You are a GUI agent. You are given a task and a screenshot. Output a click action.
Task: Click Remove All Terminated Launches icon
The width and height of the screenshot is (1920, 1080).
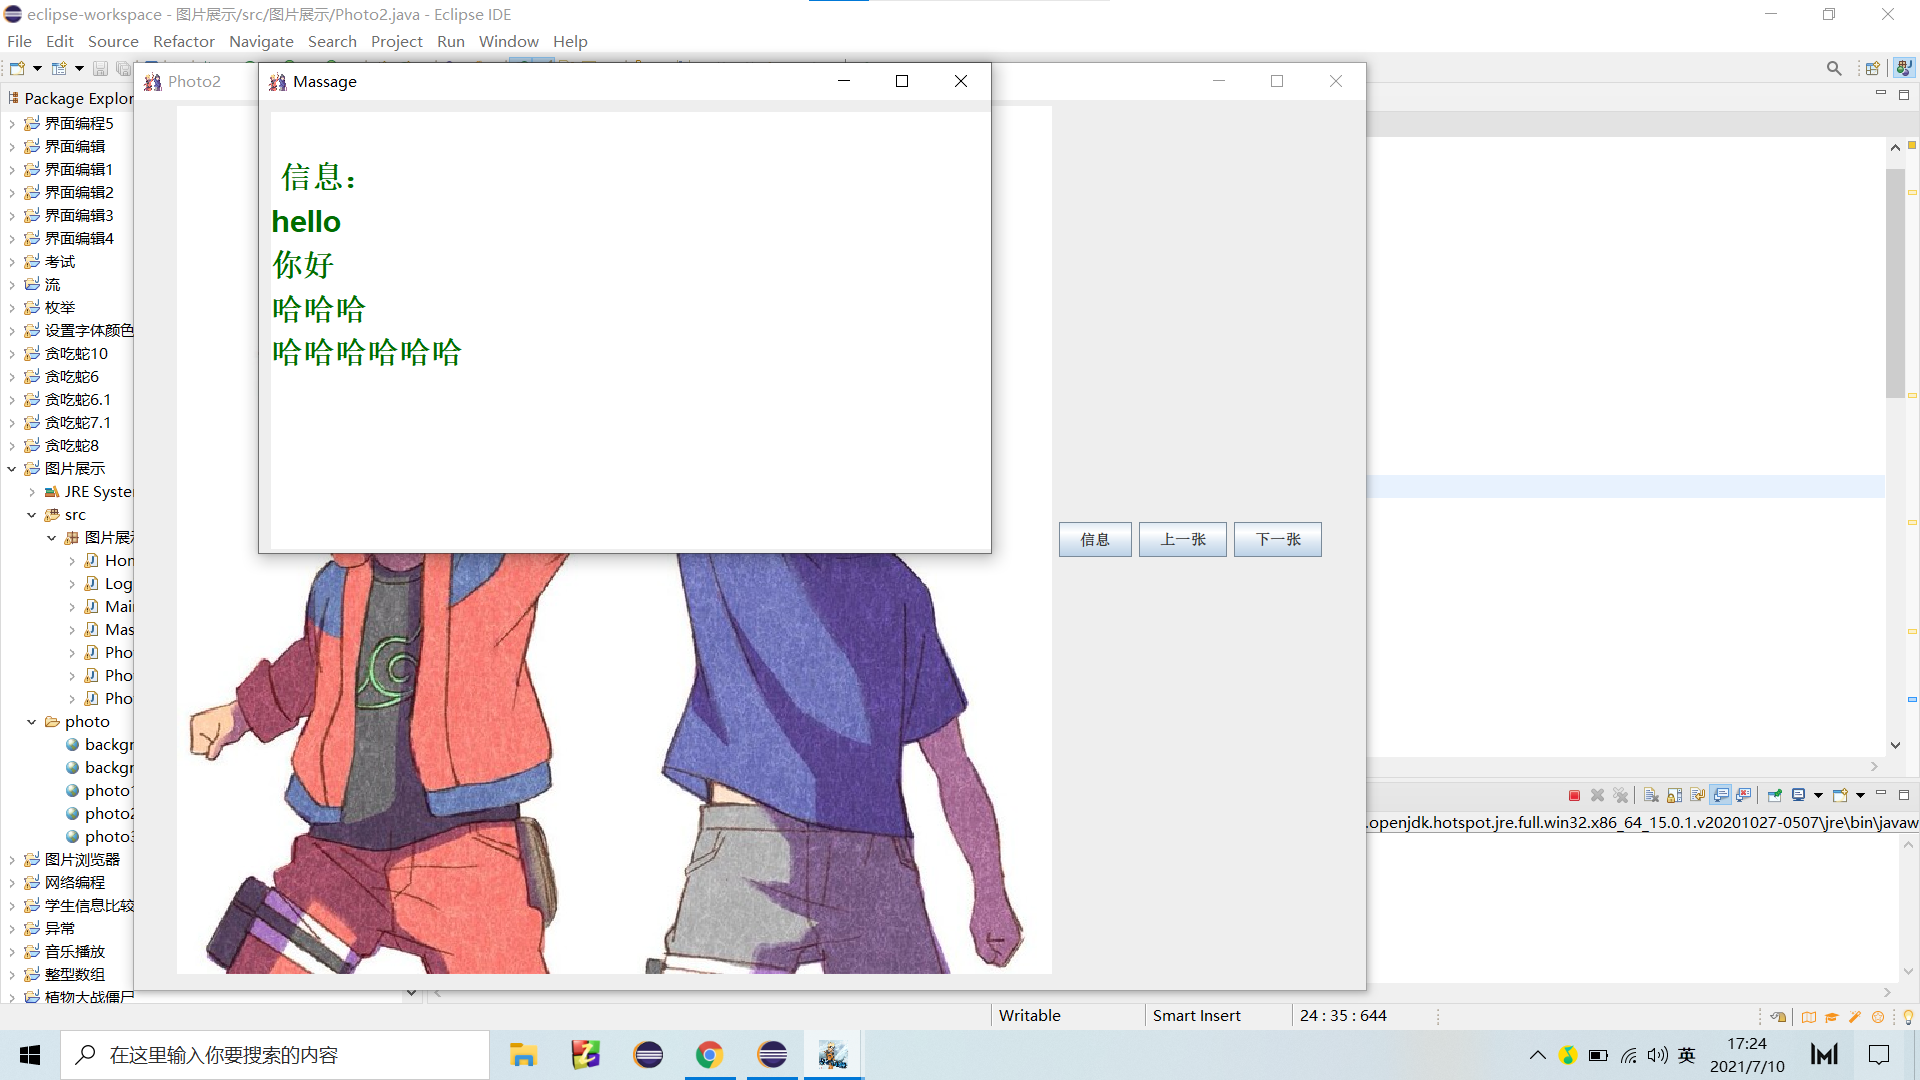[x=1621, y=795]
